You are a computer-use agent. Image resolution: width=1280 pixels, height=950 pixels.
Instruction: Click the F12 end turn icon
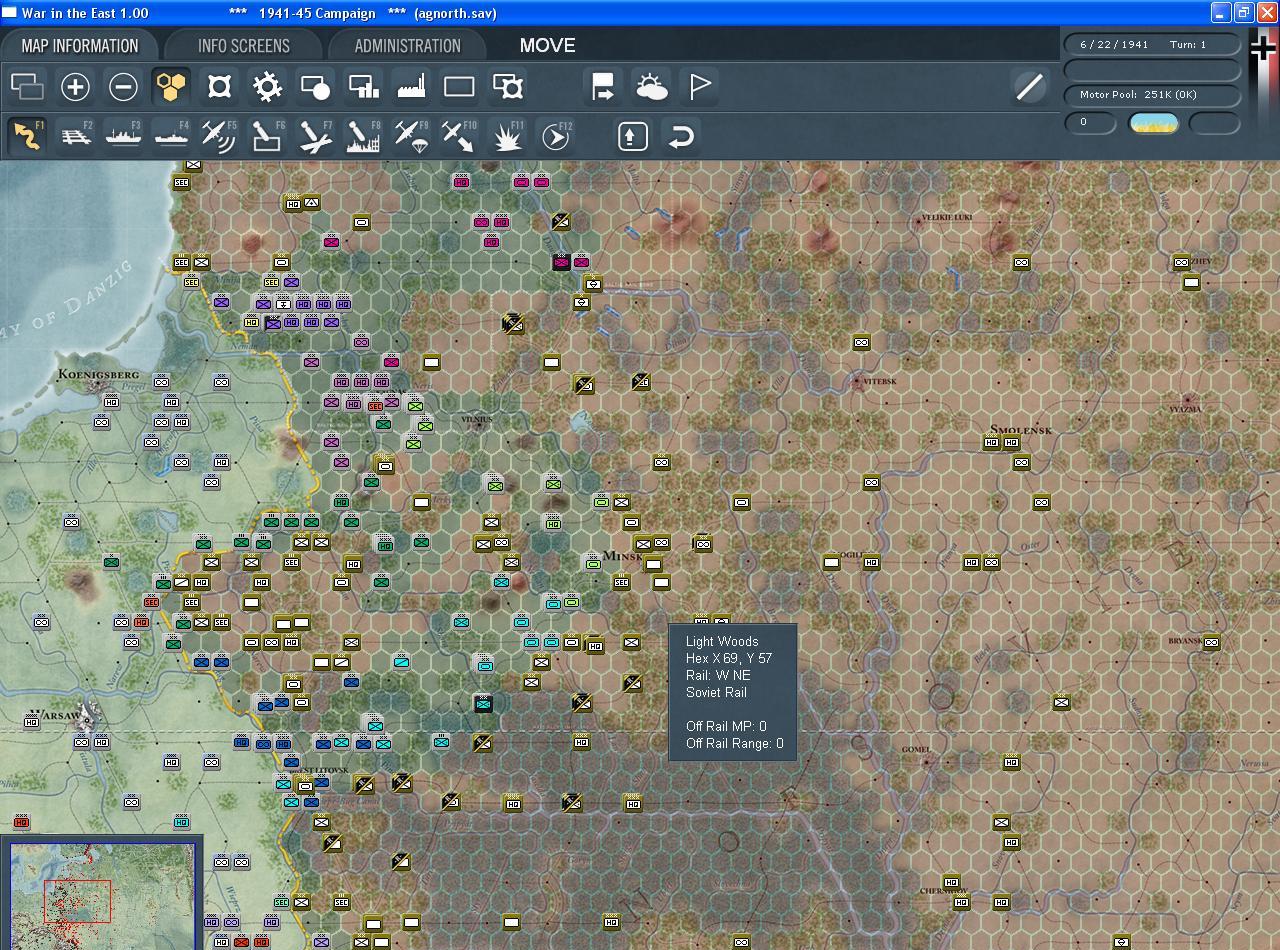click(555, 135)
